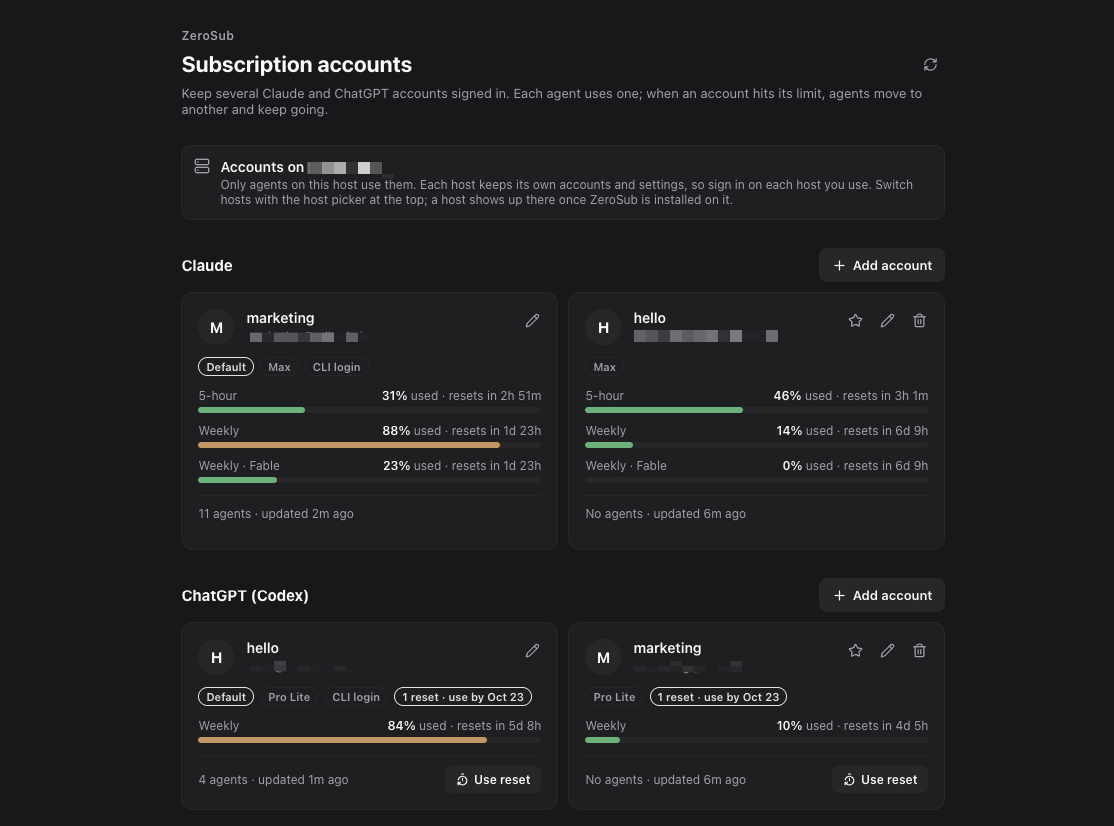This screenshot has height=826, width=1114.
Task: Click the Default badge on Claude marketing
Action: (226, 367)
